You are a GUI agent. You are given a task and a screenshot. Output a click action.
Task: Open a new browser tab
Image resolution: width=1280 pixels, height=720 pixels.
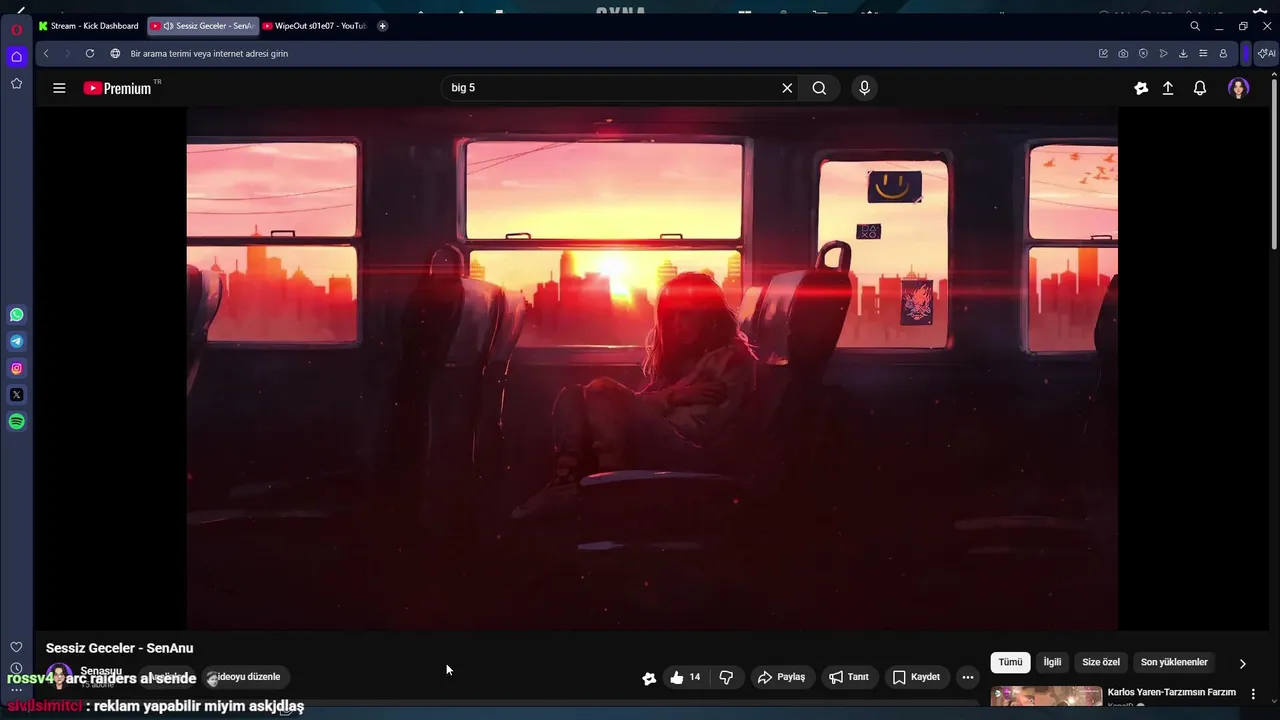point(382,26)
